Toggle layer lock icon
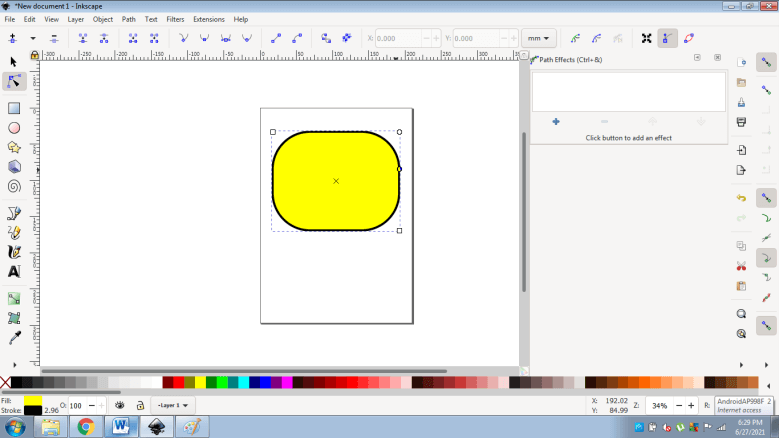Image resolution: width=779 pixels, height=438 pixels. click(140, 405)
